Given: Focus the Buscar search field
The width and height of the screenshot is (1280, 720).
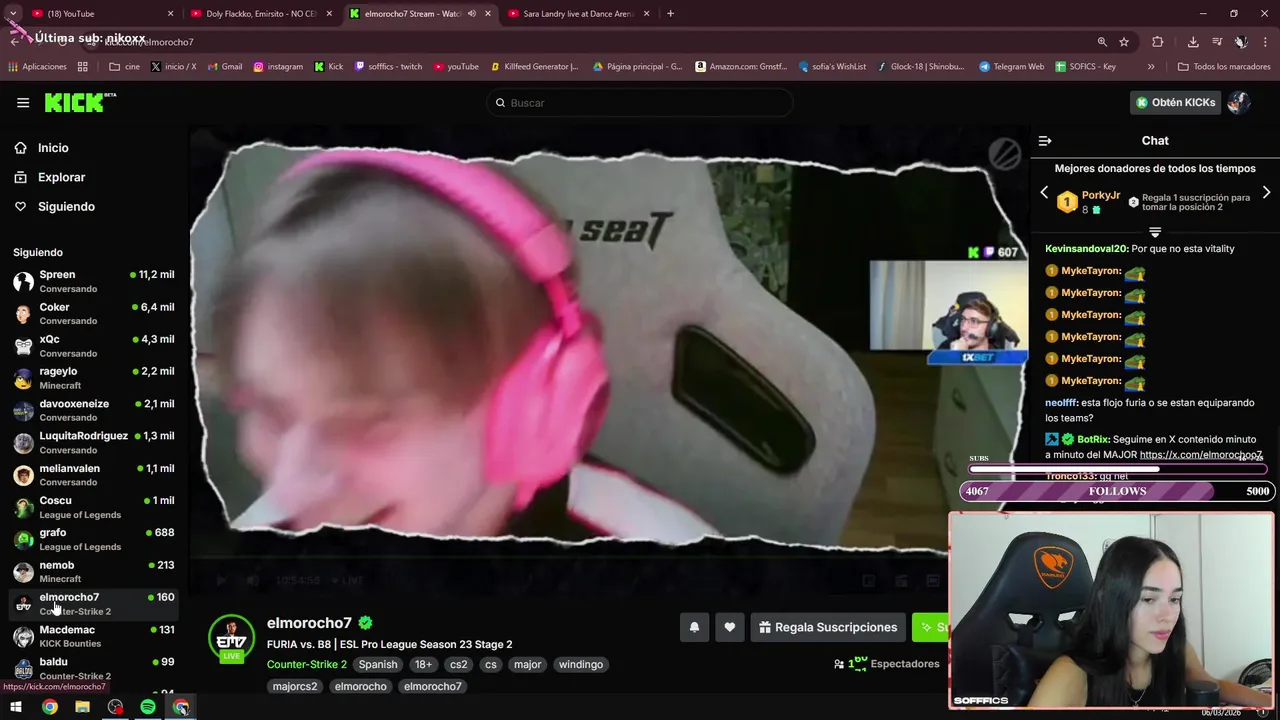Looking at the screenshot, I should (x=640, y=103).
